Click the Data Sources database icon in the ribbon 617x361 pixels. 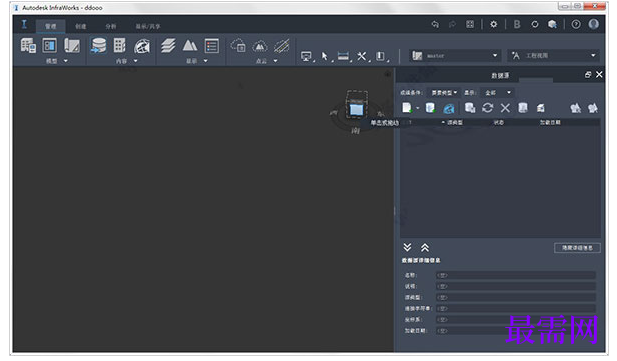pos(98,46)
